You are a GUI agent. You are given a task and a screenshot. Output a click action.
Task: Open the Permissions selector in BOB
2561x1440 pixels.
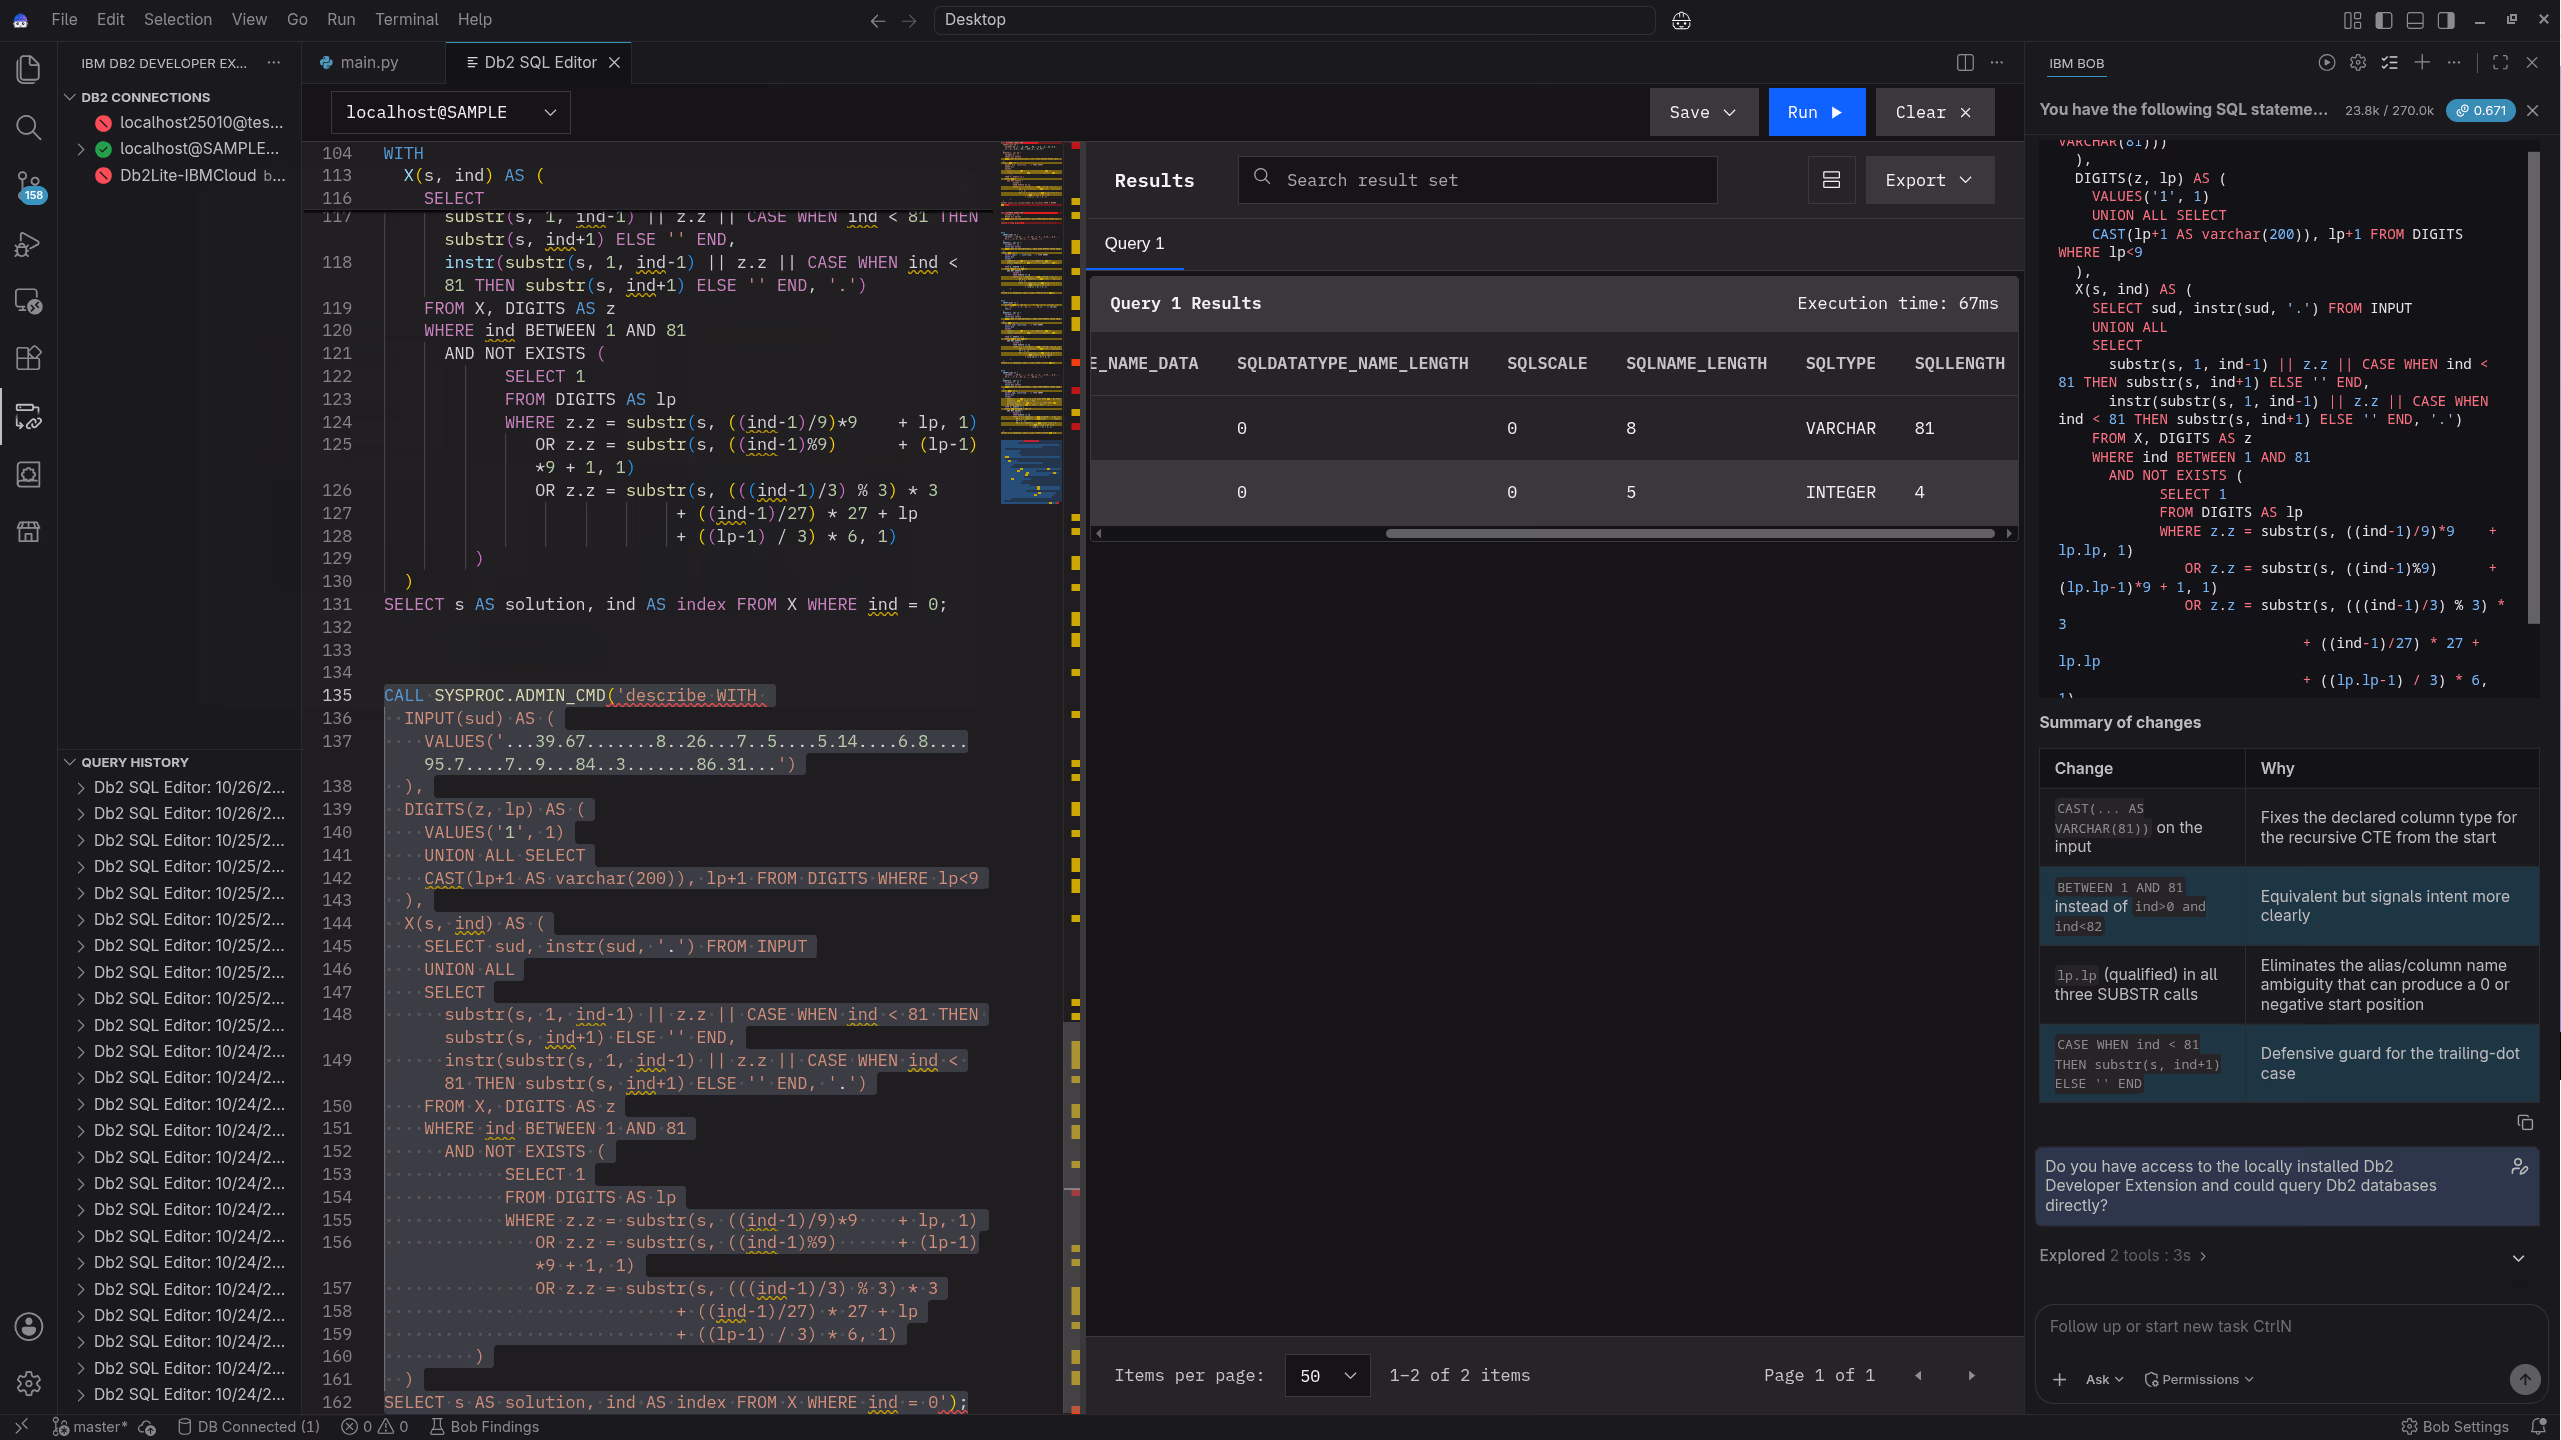tap(2199, 1379)
